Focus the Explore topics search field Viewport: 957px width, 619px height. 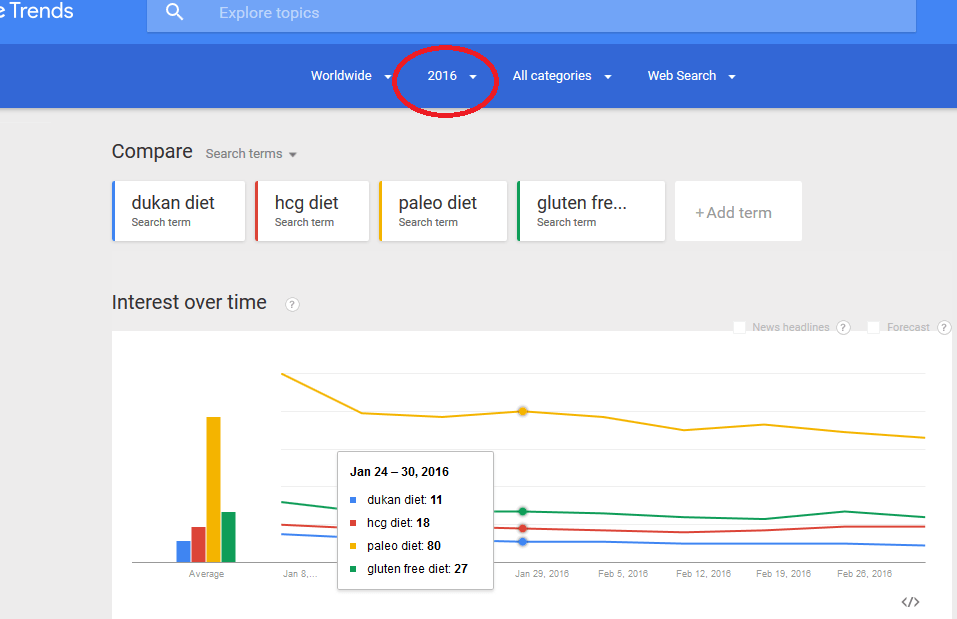click(531, 13)
